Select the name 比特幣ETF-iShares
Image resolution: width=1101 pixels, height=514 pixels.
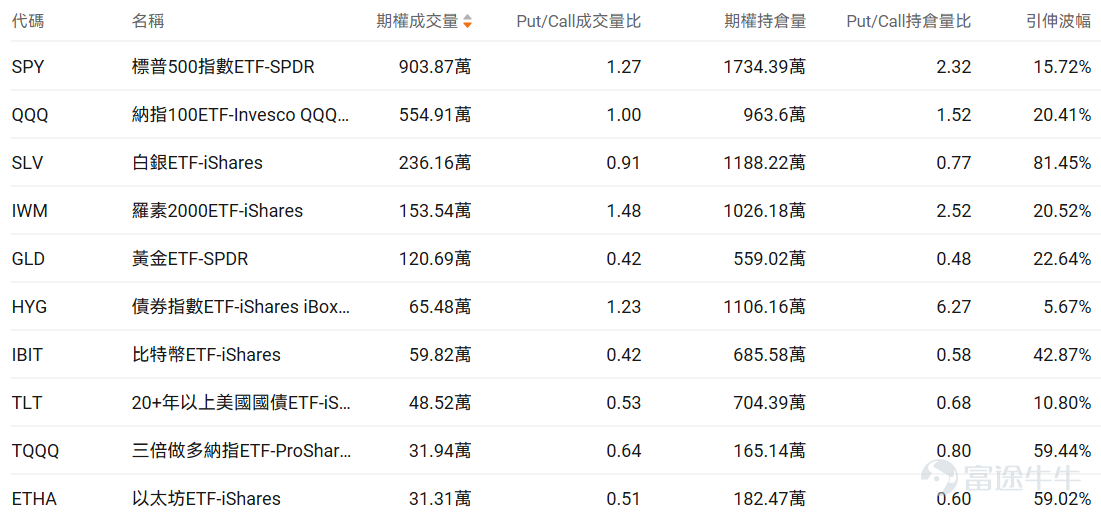pos(206,355)
